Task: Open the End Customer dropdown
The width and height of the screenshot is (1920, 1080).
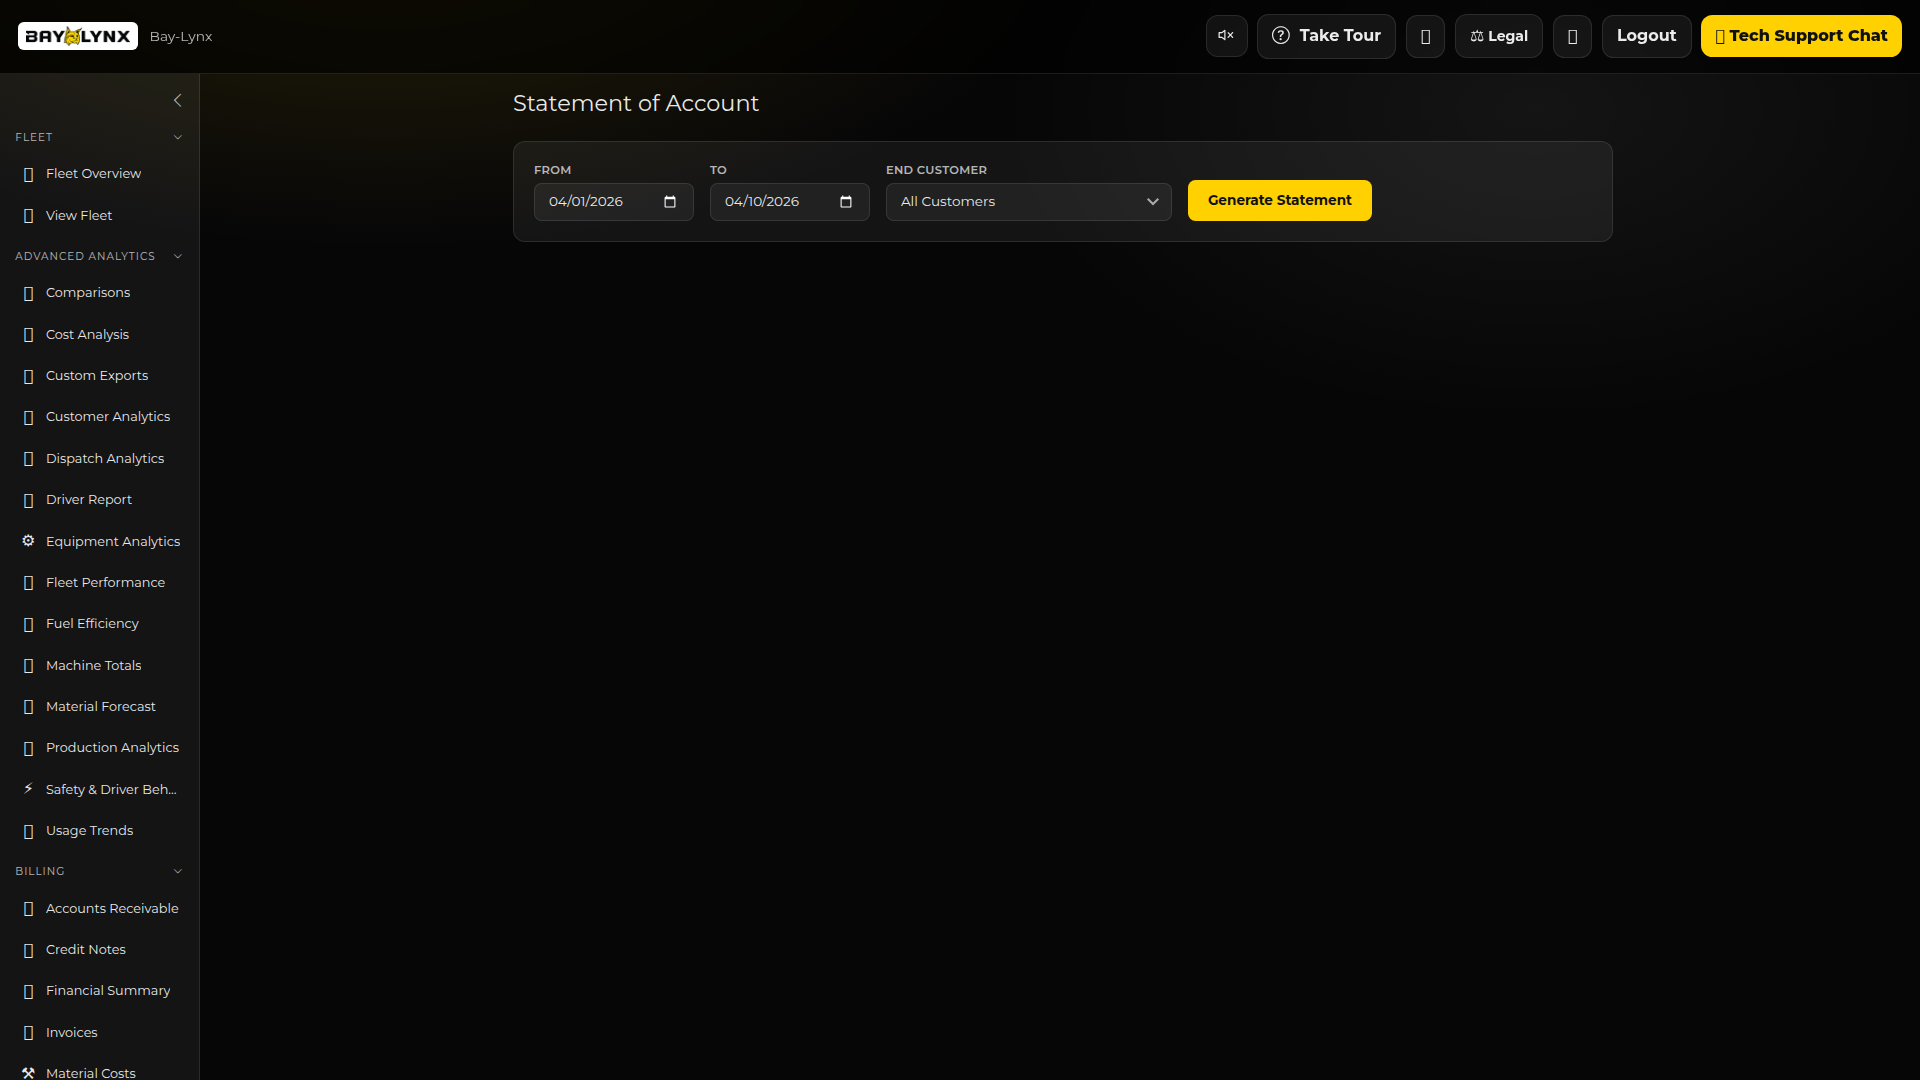Action: pyautogui.click(x=1028, y=202)
